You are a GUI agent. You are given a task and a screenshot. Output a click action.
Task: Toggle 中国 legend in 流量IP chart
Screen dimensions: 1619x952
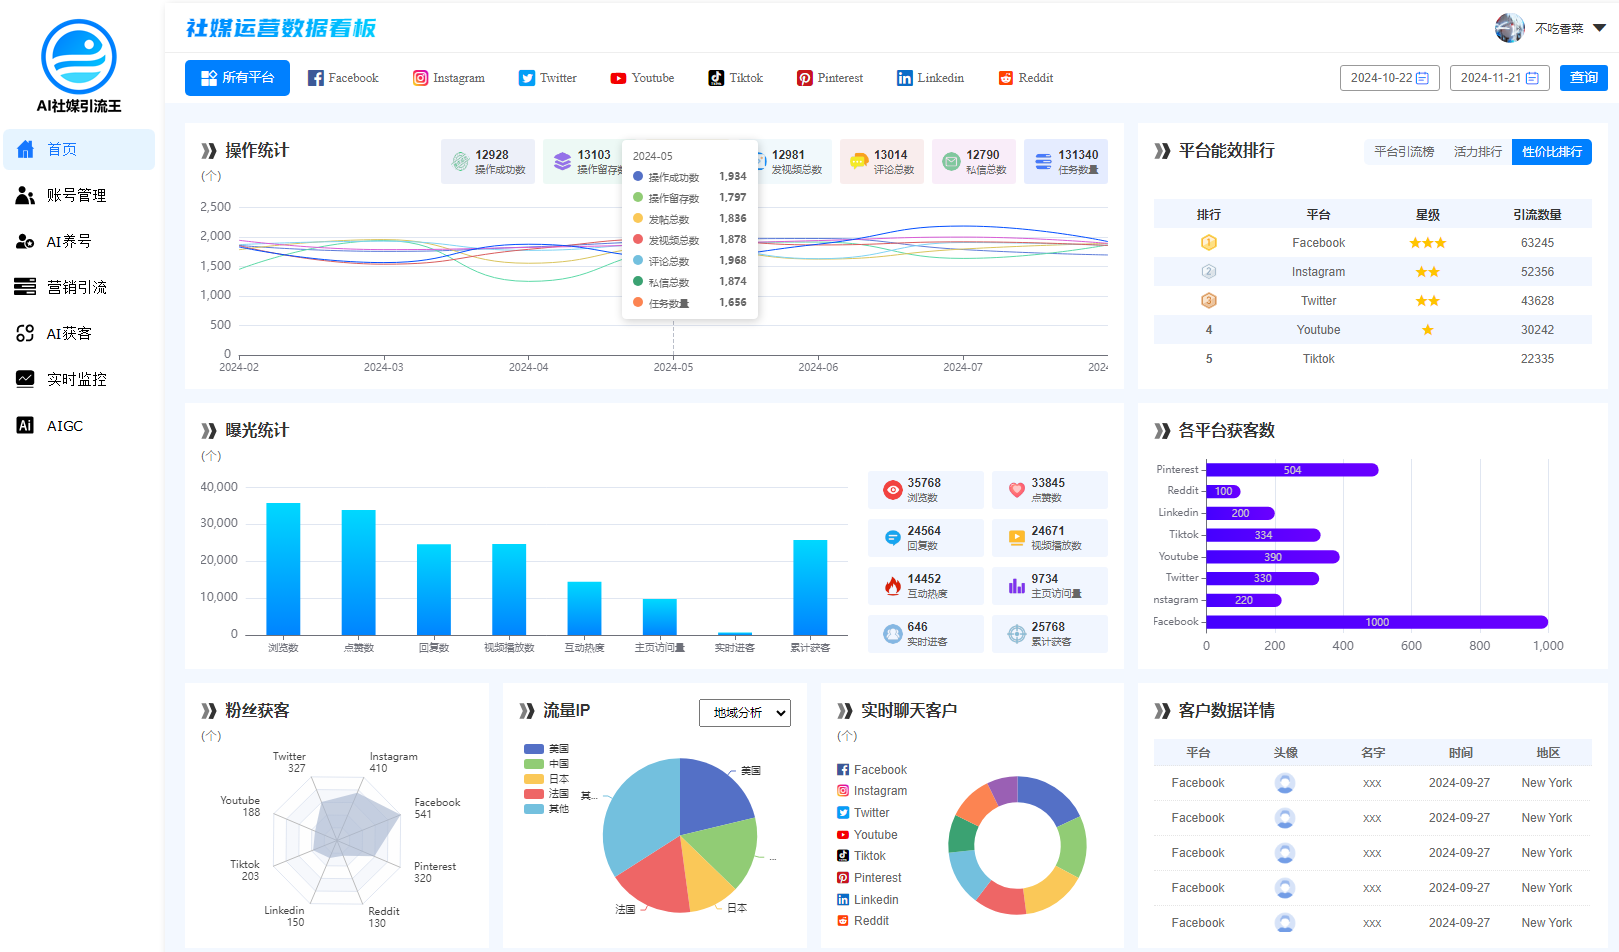(x=547, y=764)
